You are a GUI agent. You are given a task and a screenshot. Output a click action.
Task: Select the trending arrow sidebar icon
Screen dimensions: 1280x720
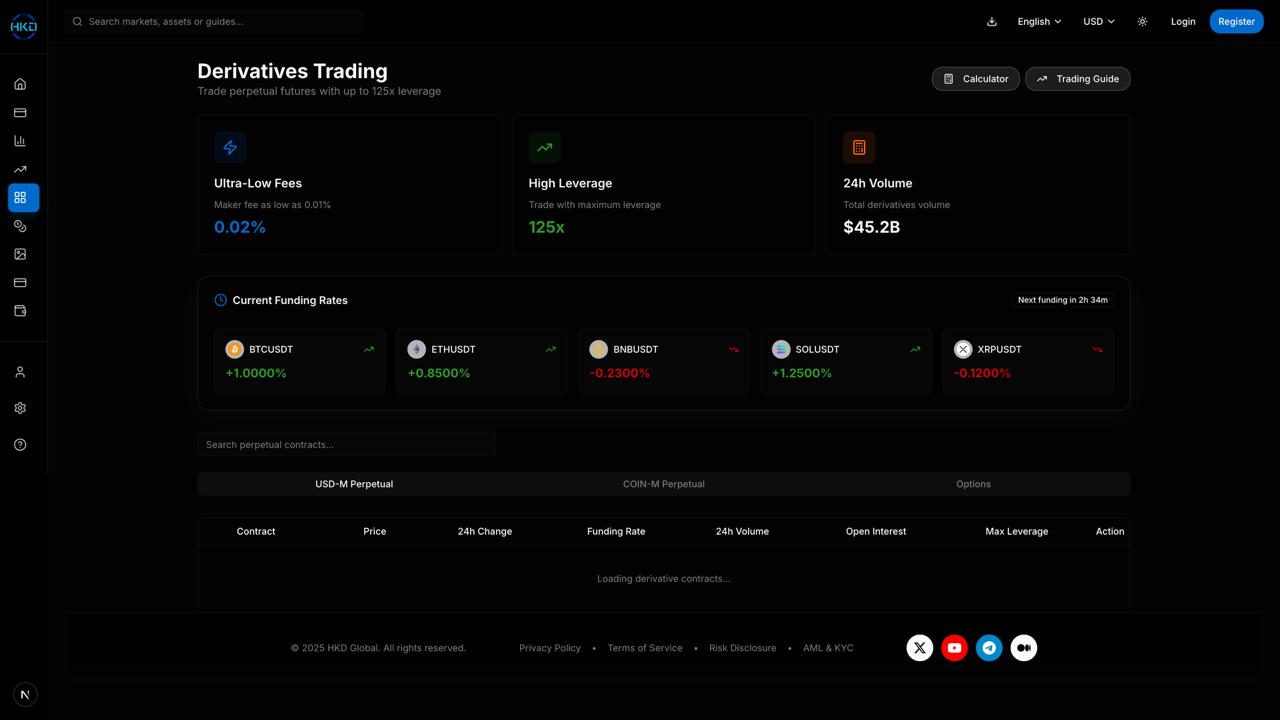point(20,169)
